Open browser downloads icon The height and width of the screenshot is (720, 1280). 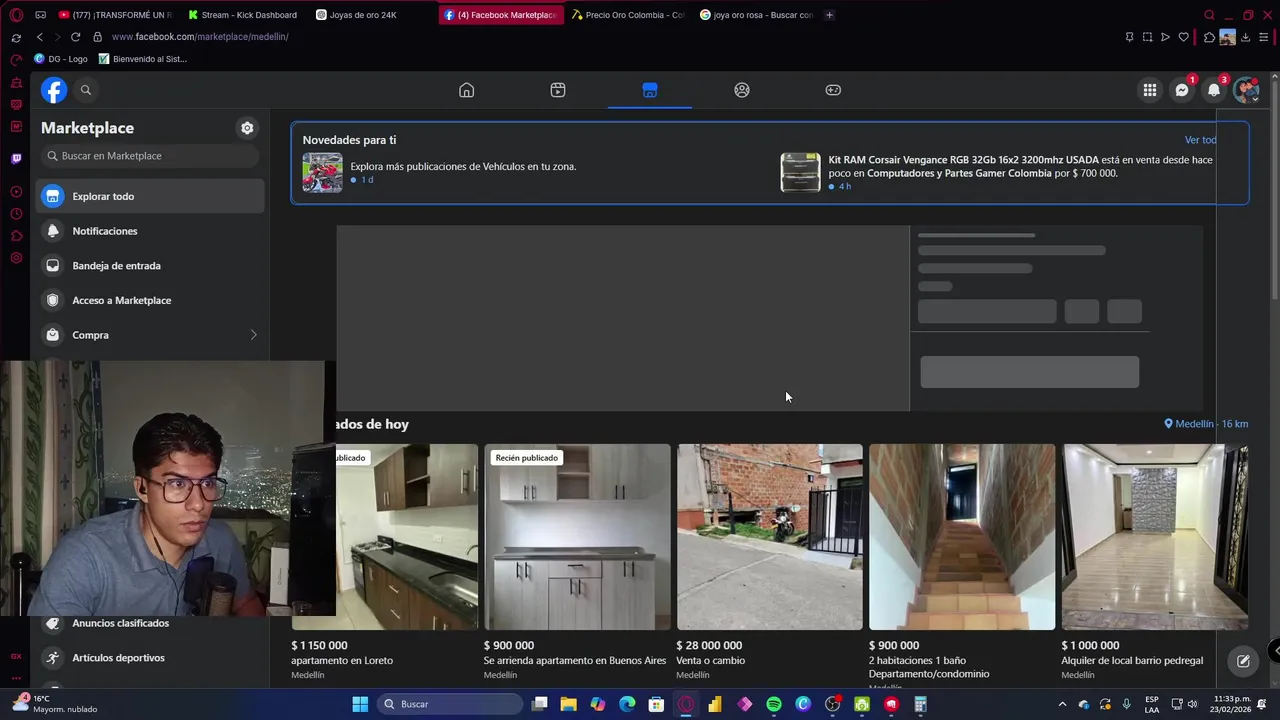pos(1245,37)
